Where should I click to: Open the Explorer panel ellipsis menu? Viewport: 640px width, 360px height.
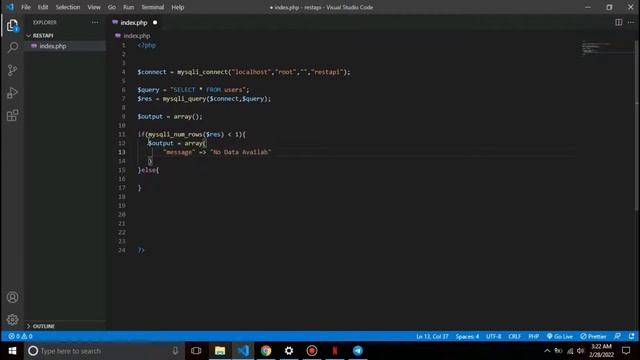[95, 22]
